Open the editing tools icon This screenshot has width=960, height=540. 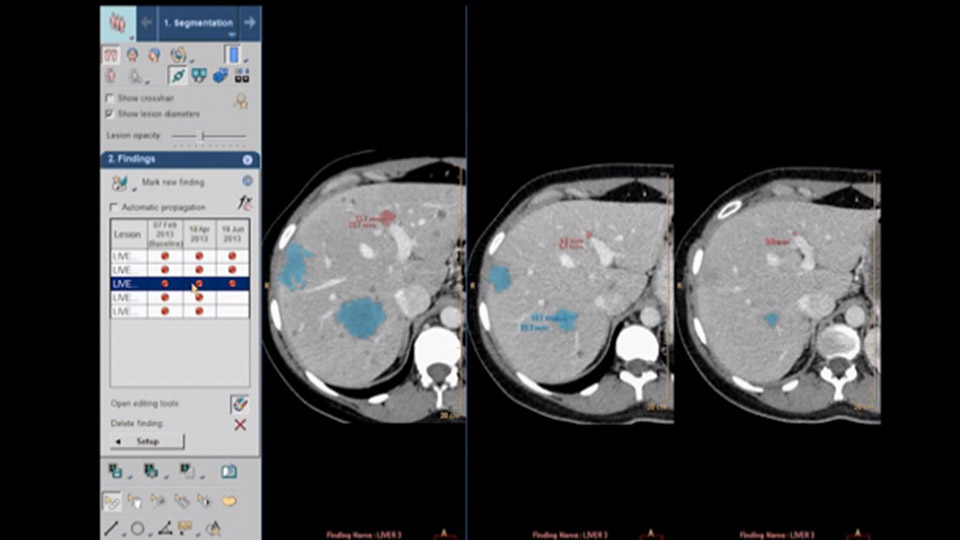coord(239,404)
